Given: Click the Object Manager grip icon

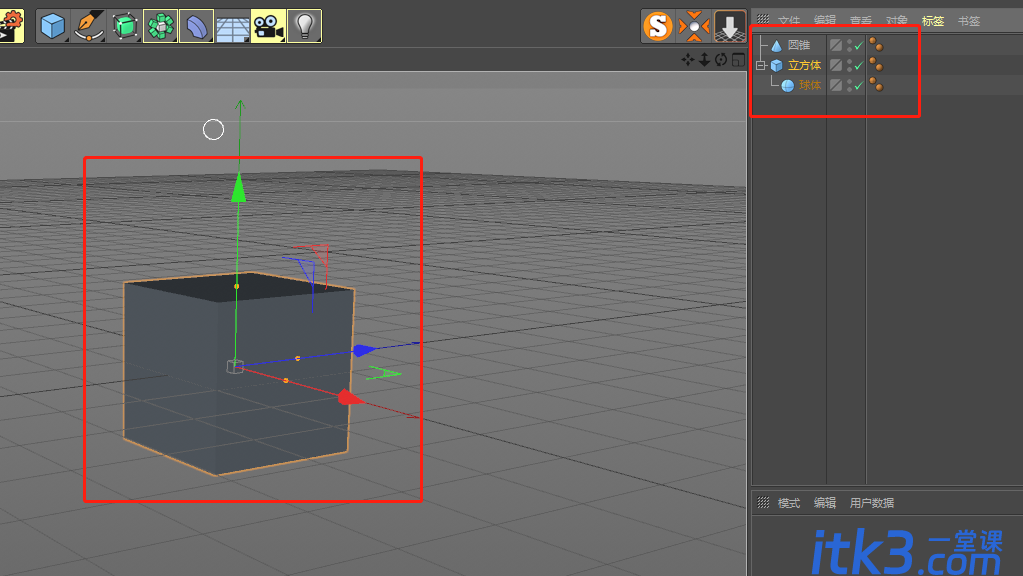Looking at the screenshot, I should [x=763, y=20].
